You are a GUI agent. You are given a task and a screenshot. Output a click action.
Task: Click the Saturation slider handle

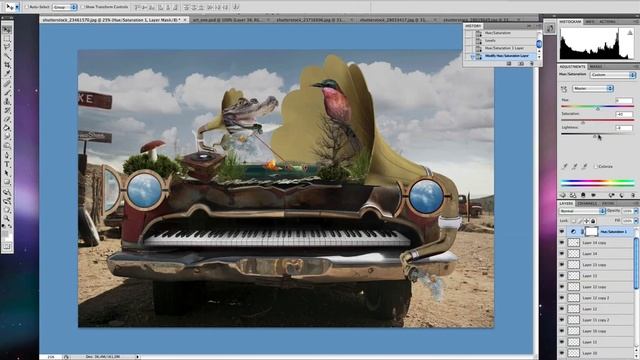coord(583,122)
